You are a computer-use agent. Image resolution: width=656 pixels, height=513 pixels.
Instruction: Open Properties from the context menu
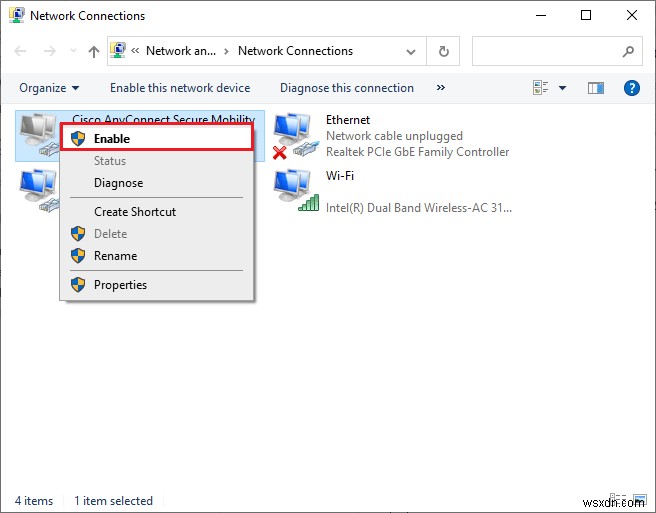tap(156, 285)
